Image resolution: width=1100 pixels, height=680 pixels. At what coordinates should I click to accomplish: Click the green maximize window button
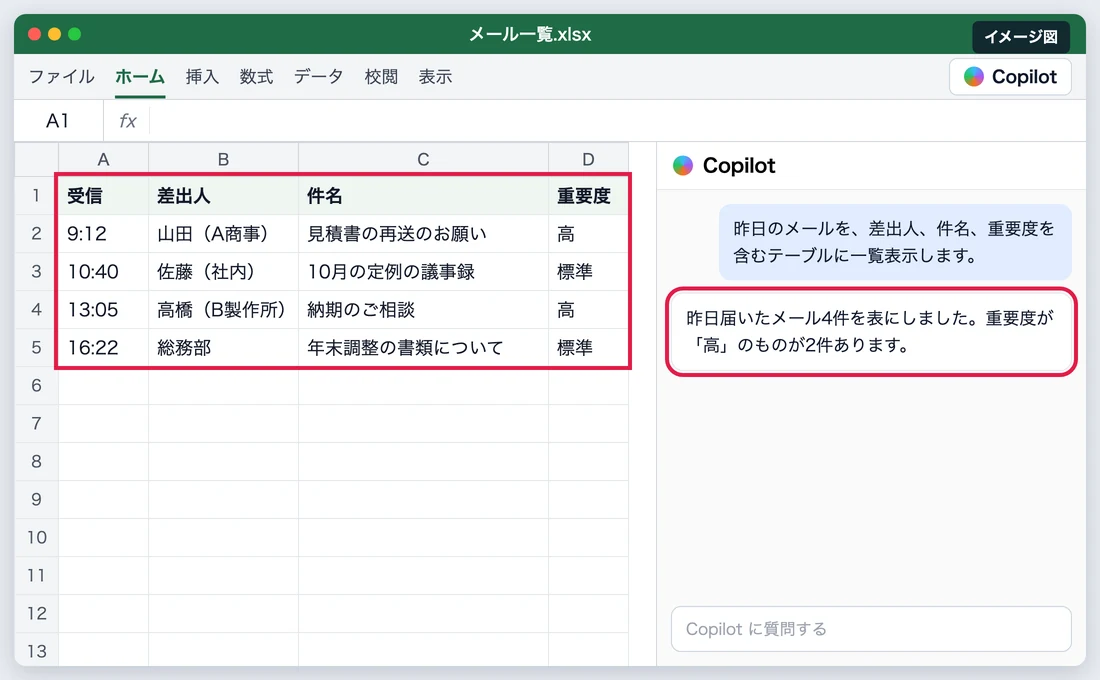(74, 34)
